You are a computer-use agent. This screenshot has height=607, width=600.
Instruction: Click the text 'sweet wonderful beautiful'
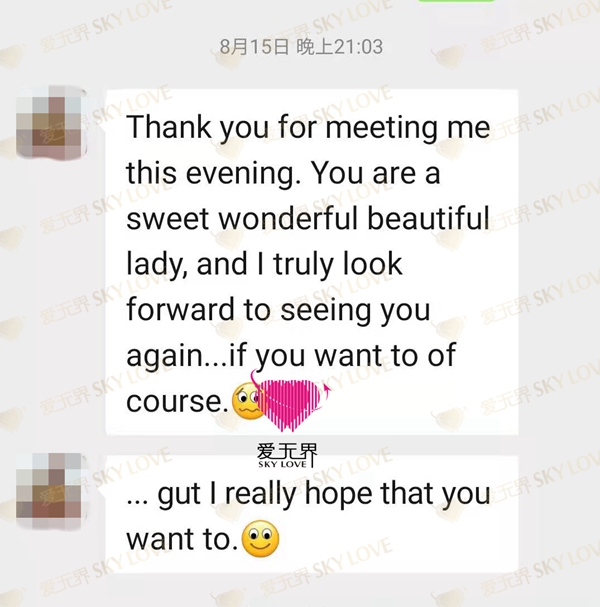click(308, 218)
